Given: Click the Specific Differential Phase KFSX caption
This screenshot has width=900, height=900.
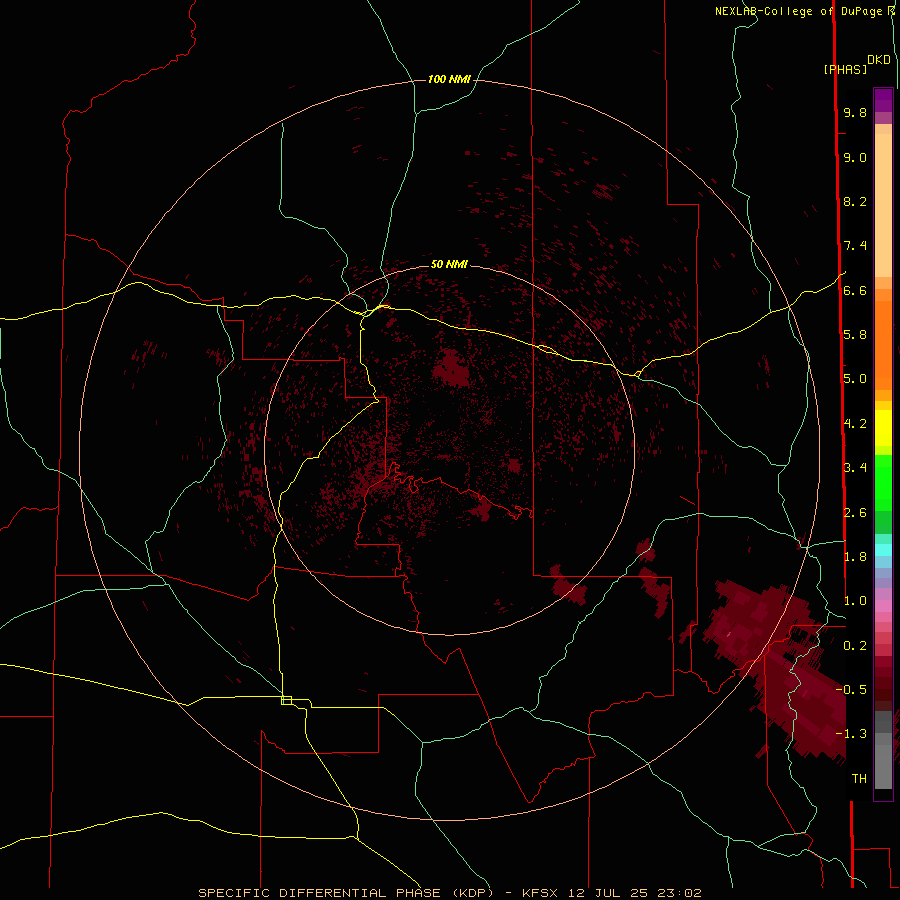Looking at the screenshot, I should (x=450, y=893).
